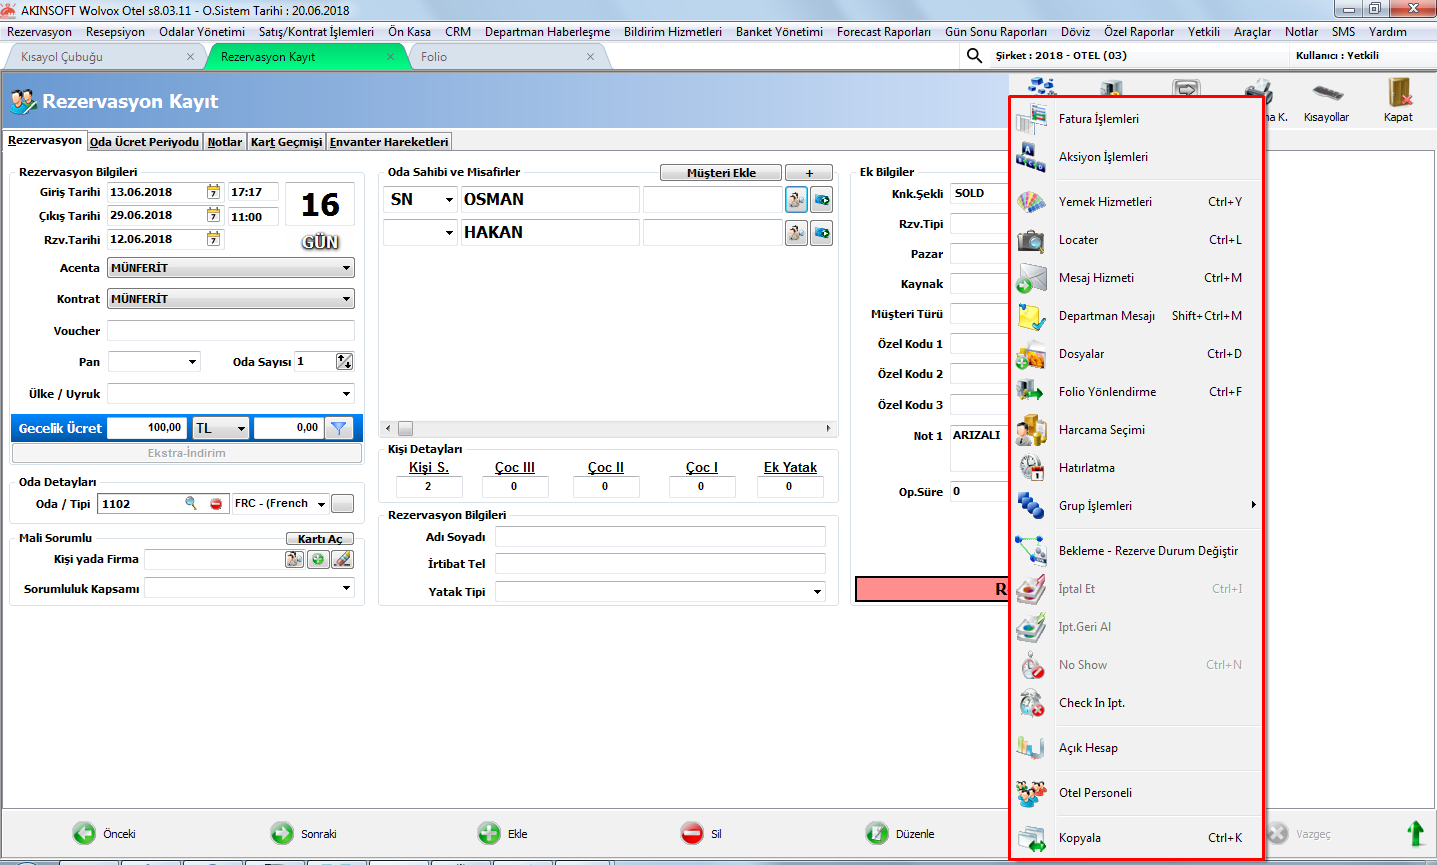Viewport: 1437px width, 865px height.
Task: Click the Bekleme - Rezerve Durum Değiştir icon
Action: tap(1031, 551)
